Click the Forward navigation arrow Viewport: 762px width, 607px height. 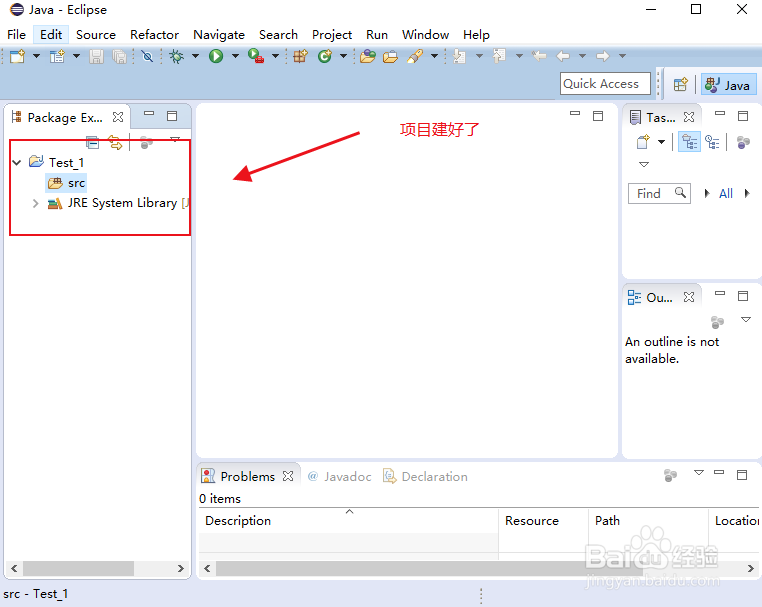click(603, 56)
